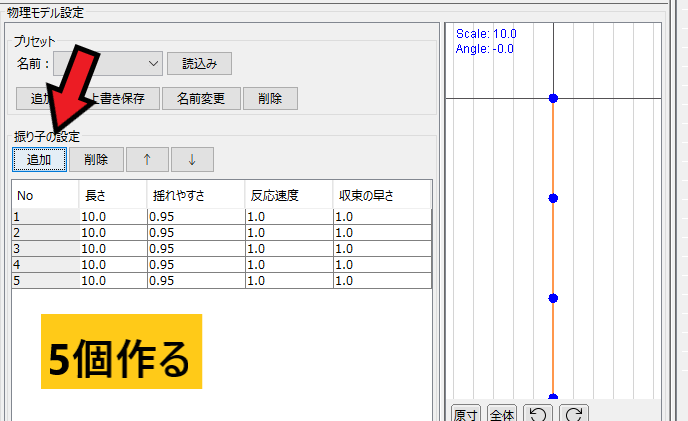Click the 全体 view button
Screen dimensions: 688x421
(x=502, y=413)
